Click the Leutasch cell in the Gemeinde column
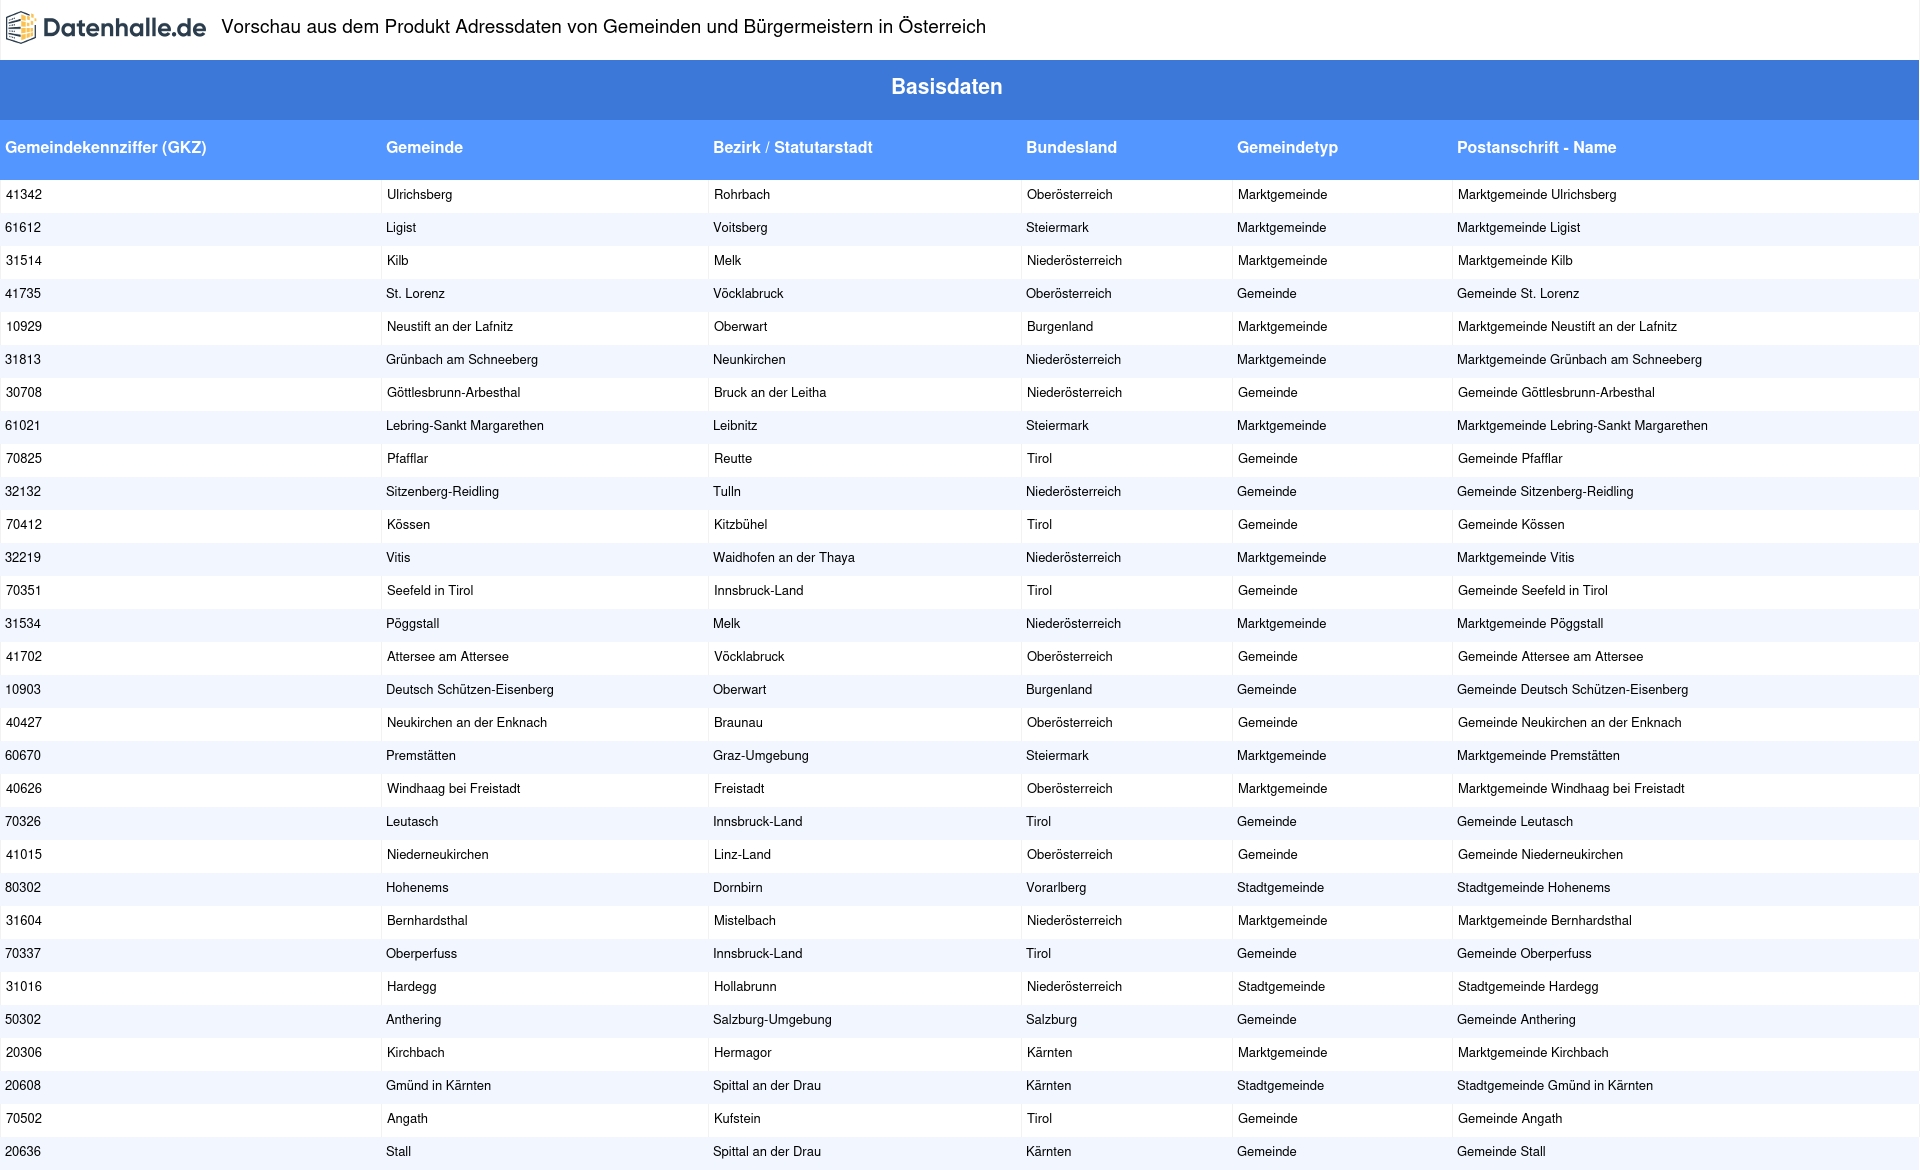This screenshot has height=1170, width=1920. [x=545, y=822]
